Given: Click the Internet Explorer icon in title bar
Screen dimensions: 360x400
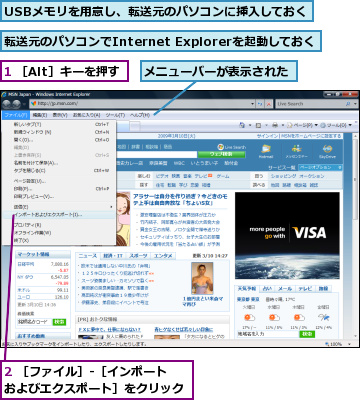Looking at the screenshot, I should pos(4,94).
